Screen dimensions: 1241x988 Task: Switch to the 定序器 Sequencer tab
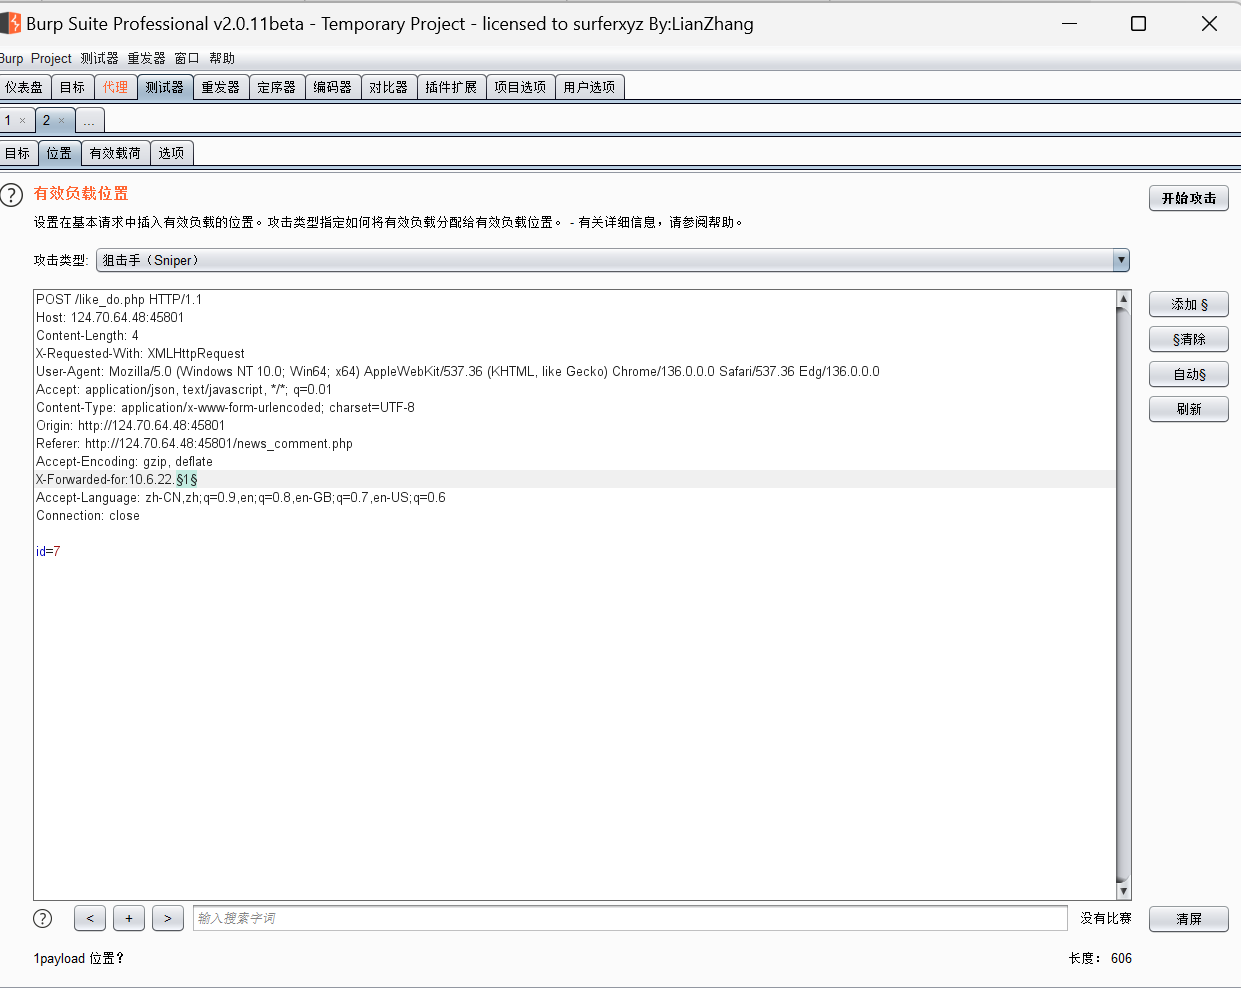pos(277,87)
